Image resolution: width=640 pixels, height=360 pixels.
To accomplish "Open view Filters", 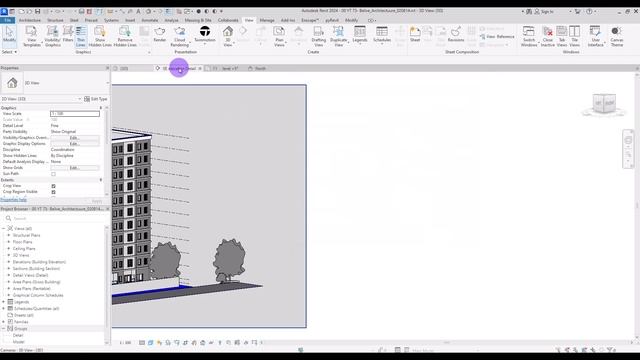I will tap(68, 34).
